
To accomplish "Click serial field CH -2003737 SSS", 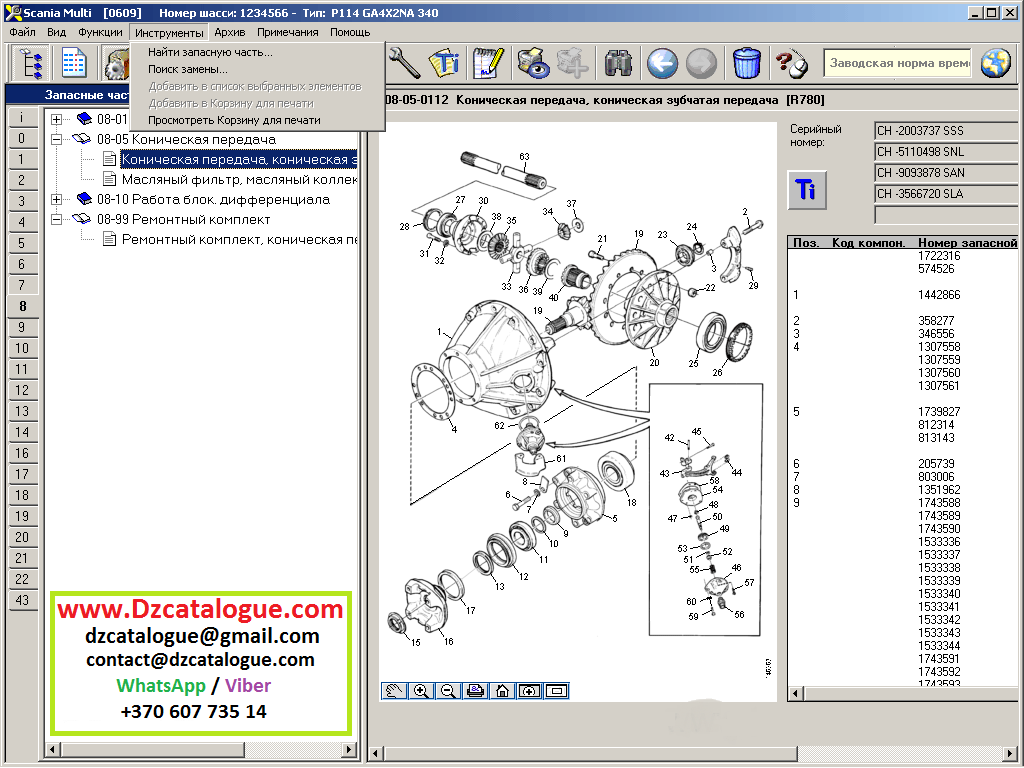I will point(946,131).
